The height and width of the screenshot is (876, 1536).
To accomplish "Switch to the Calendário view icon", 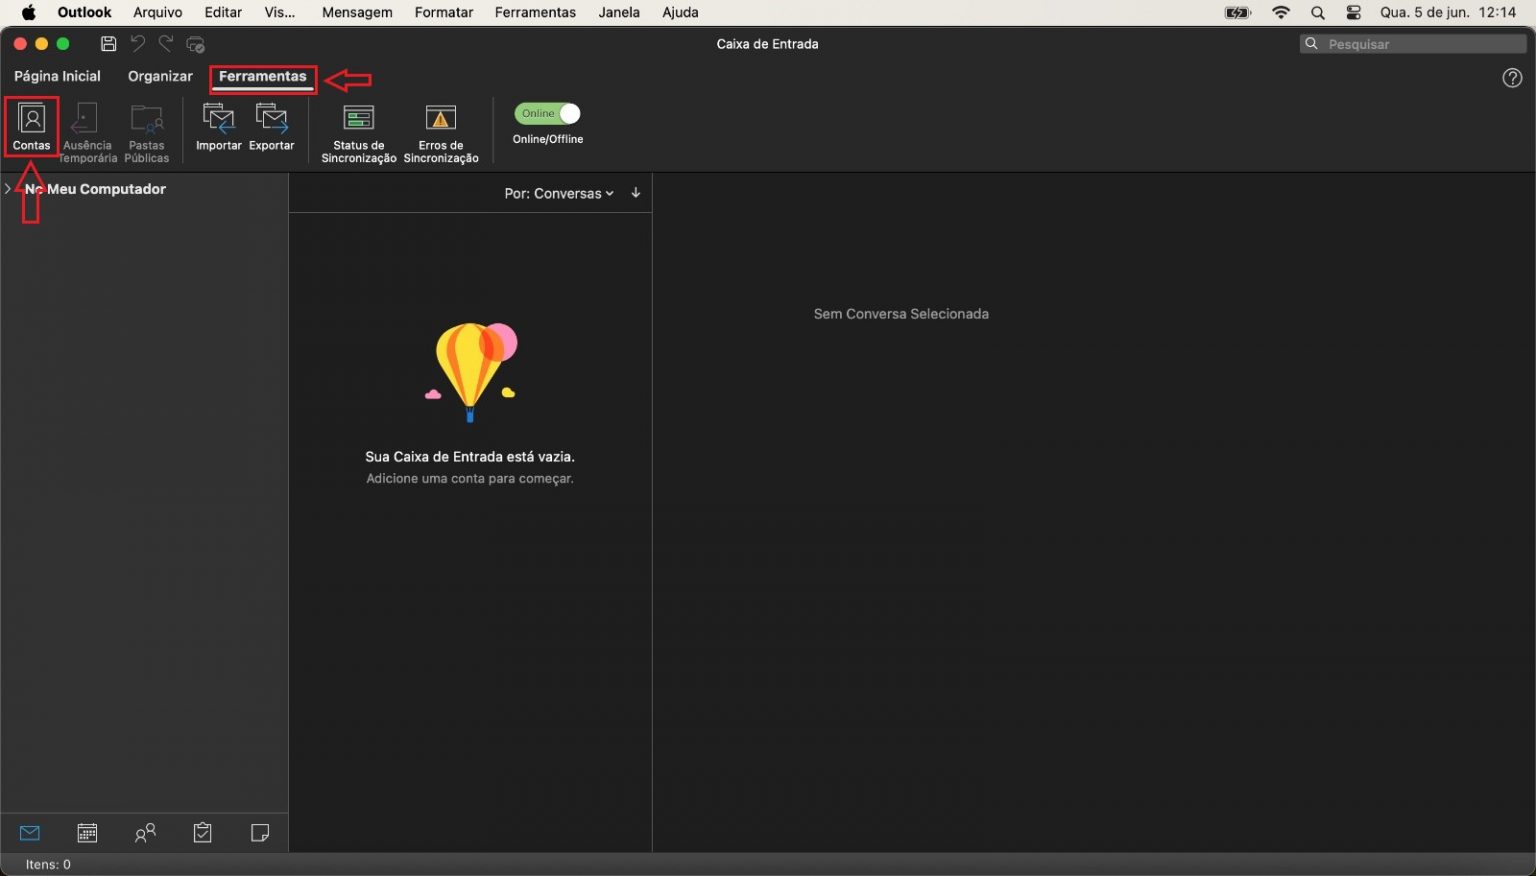I will (87, 832).
